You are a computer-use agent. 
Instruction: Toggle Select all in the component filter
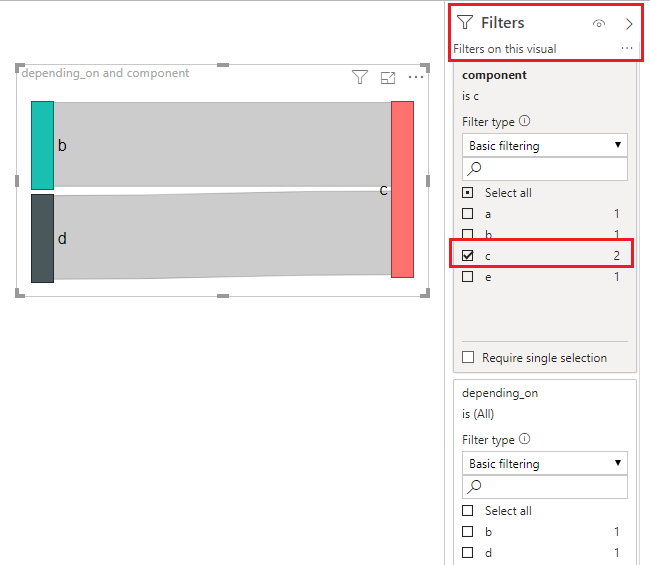click(468, 193)
